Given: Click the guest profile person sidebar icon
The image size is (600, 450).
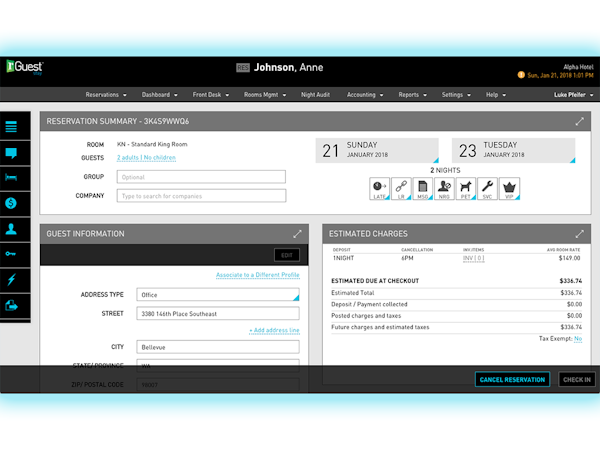Looking at the screenshot, I should (x=12, y=229).
